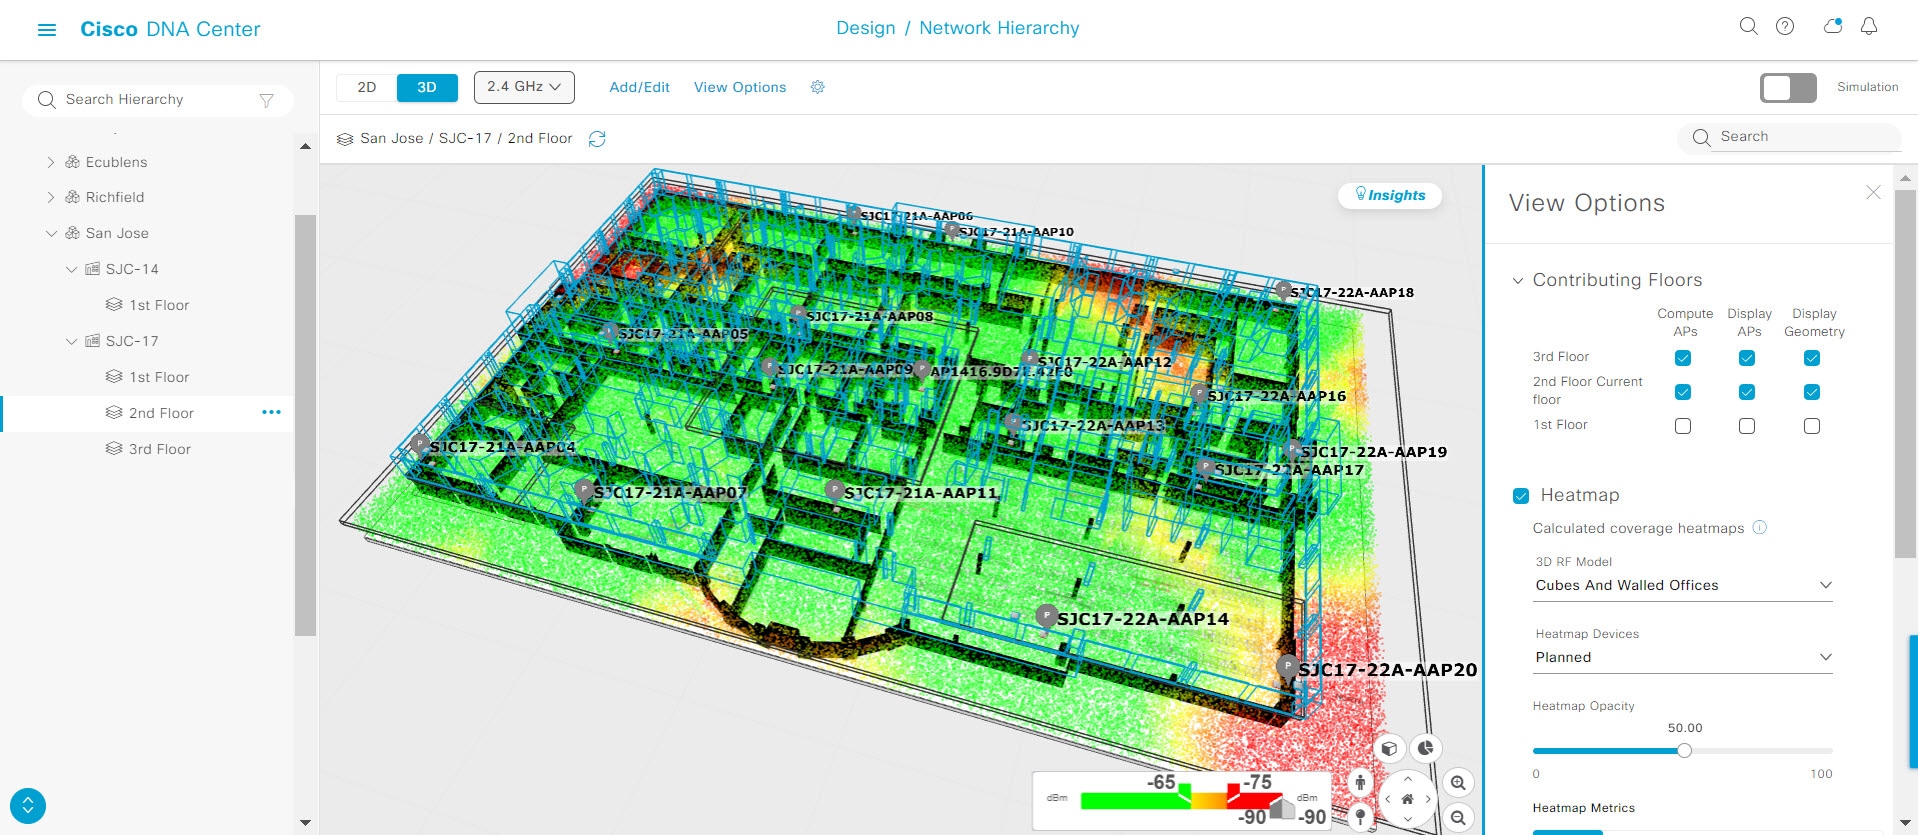Toggle the Simulation switch
This screenshot has width=1918, height=835.
coord(1788,88)
